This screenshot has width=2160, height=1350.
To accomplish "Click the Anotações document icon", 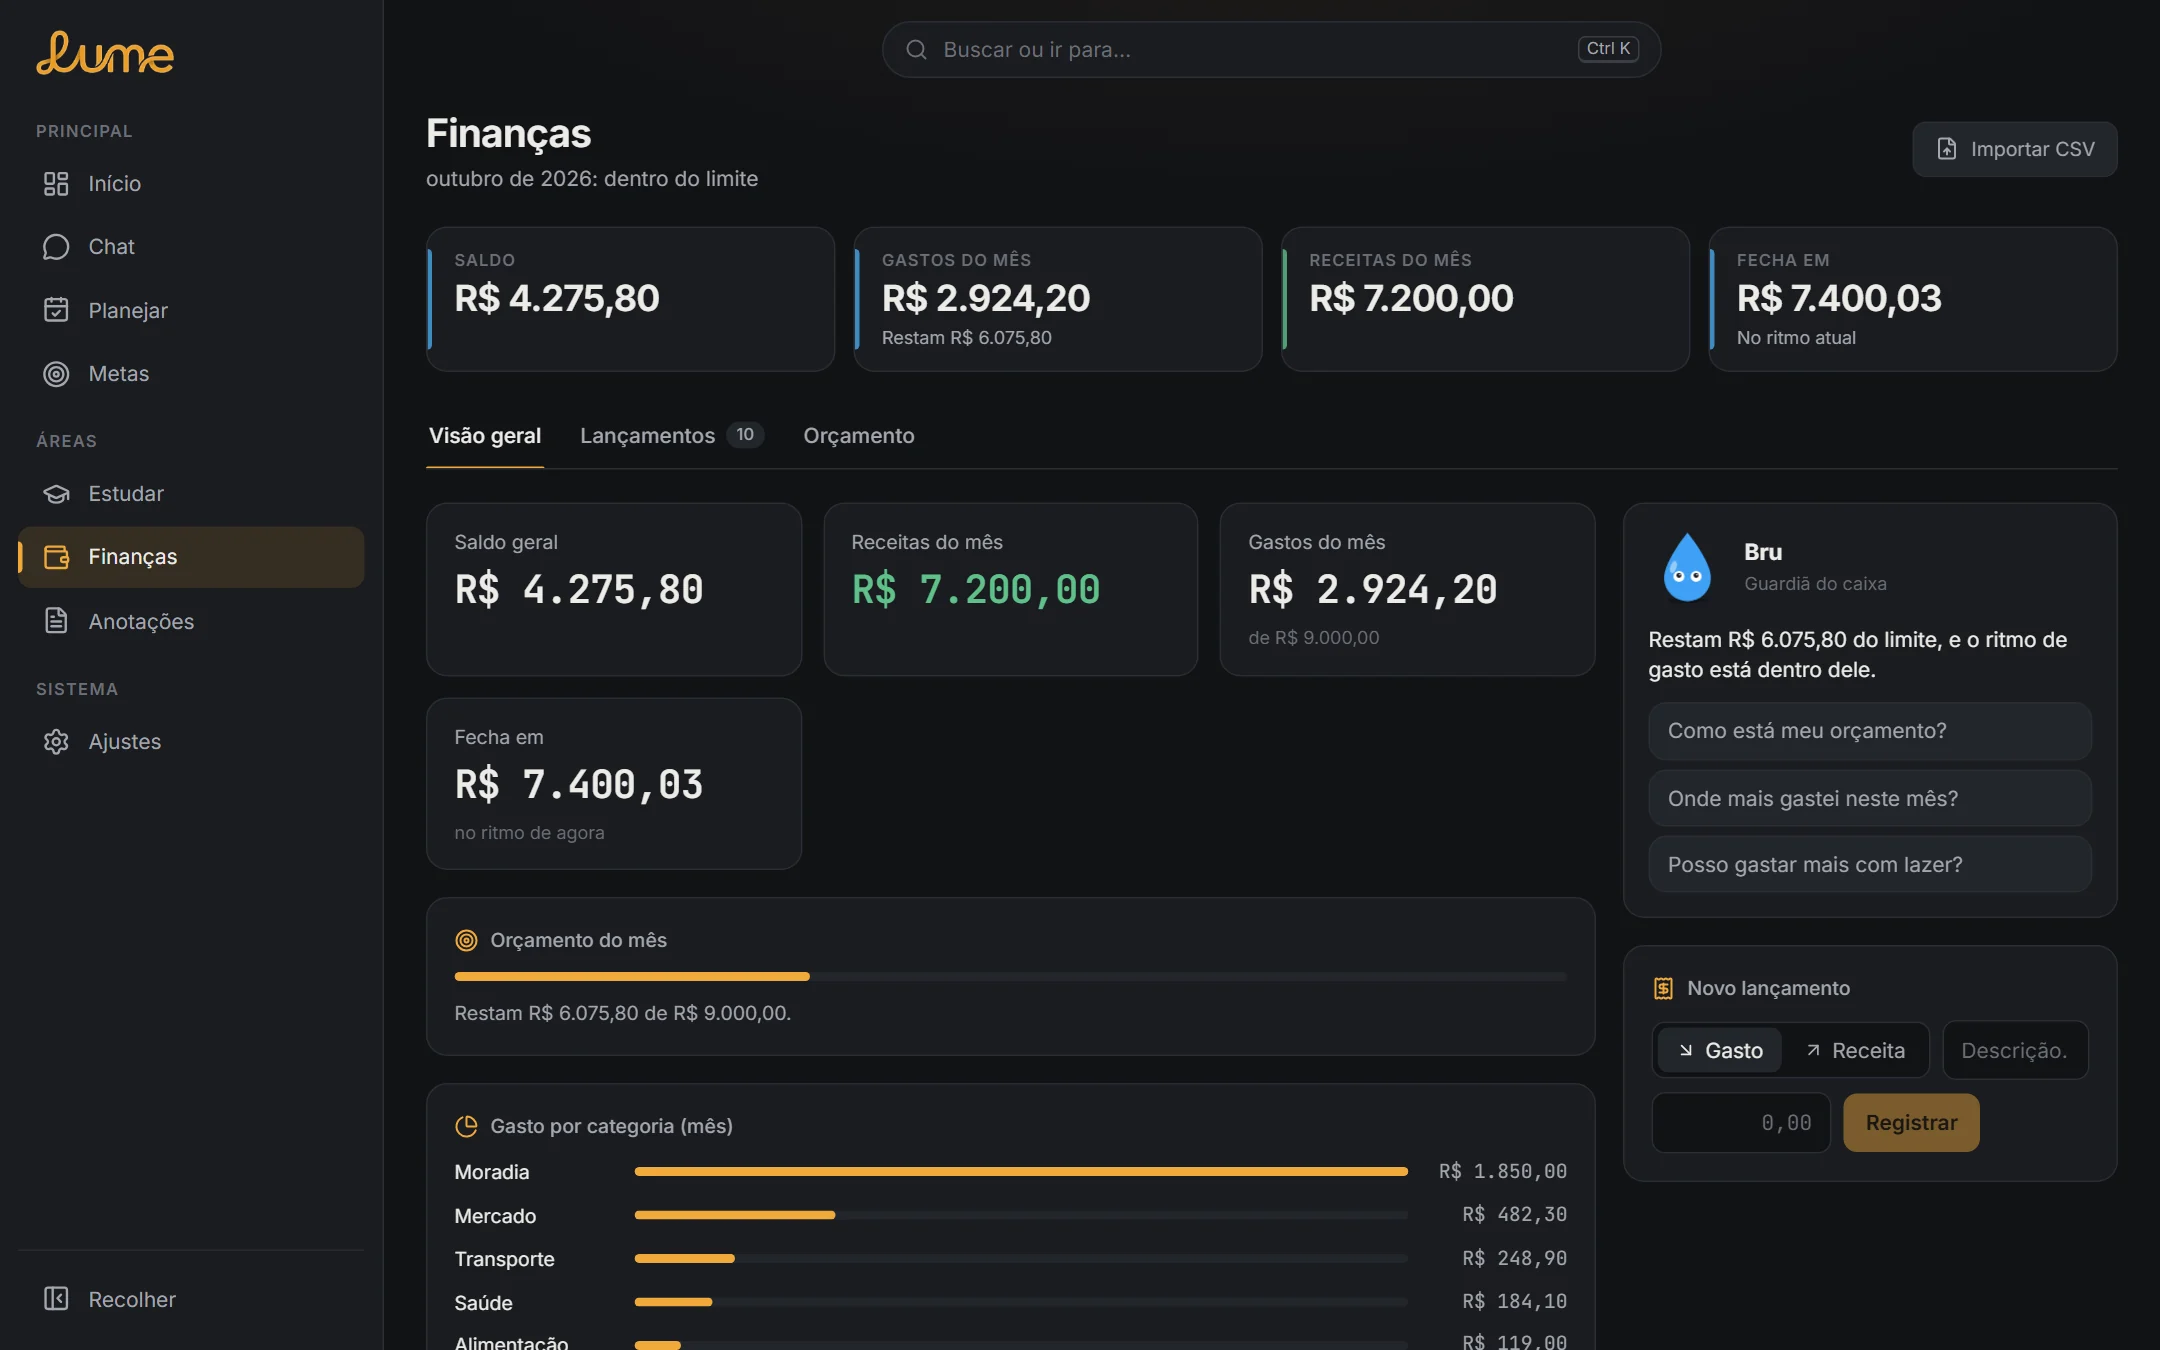I will coord(56,621).
